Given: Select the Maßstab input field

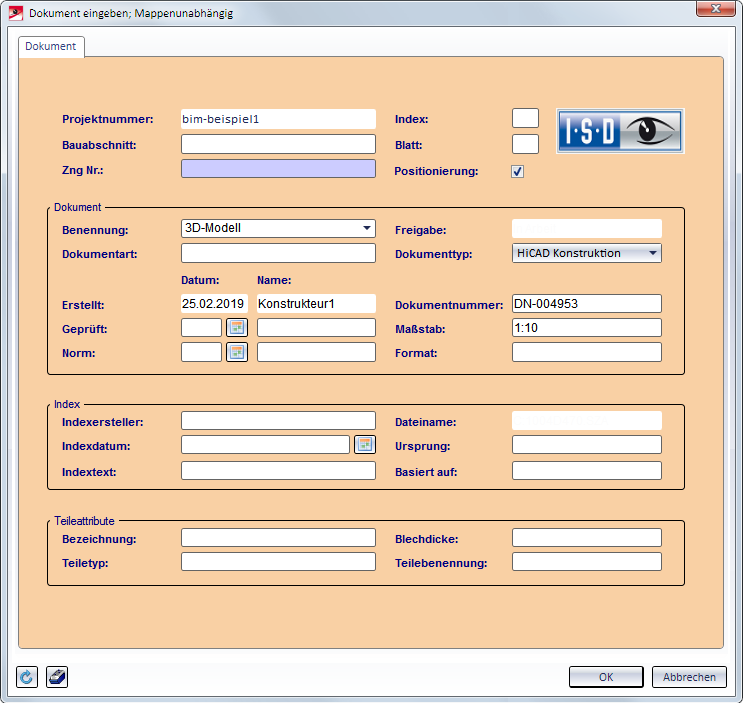Looking at the screenshot, I should click(x=586, y=328).
